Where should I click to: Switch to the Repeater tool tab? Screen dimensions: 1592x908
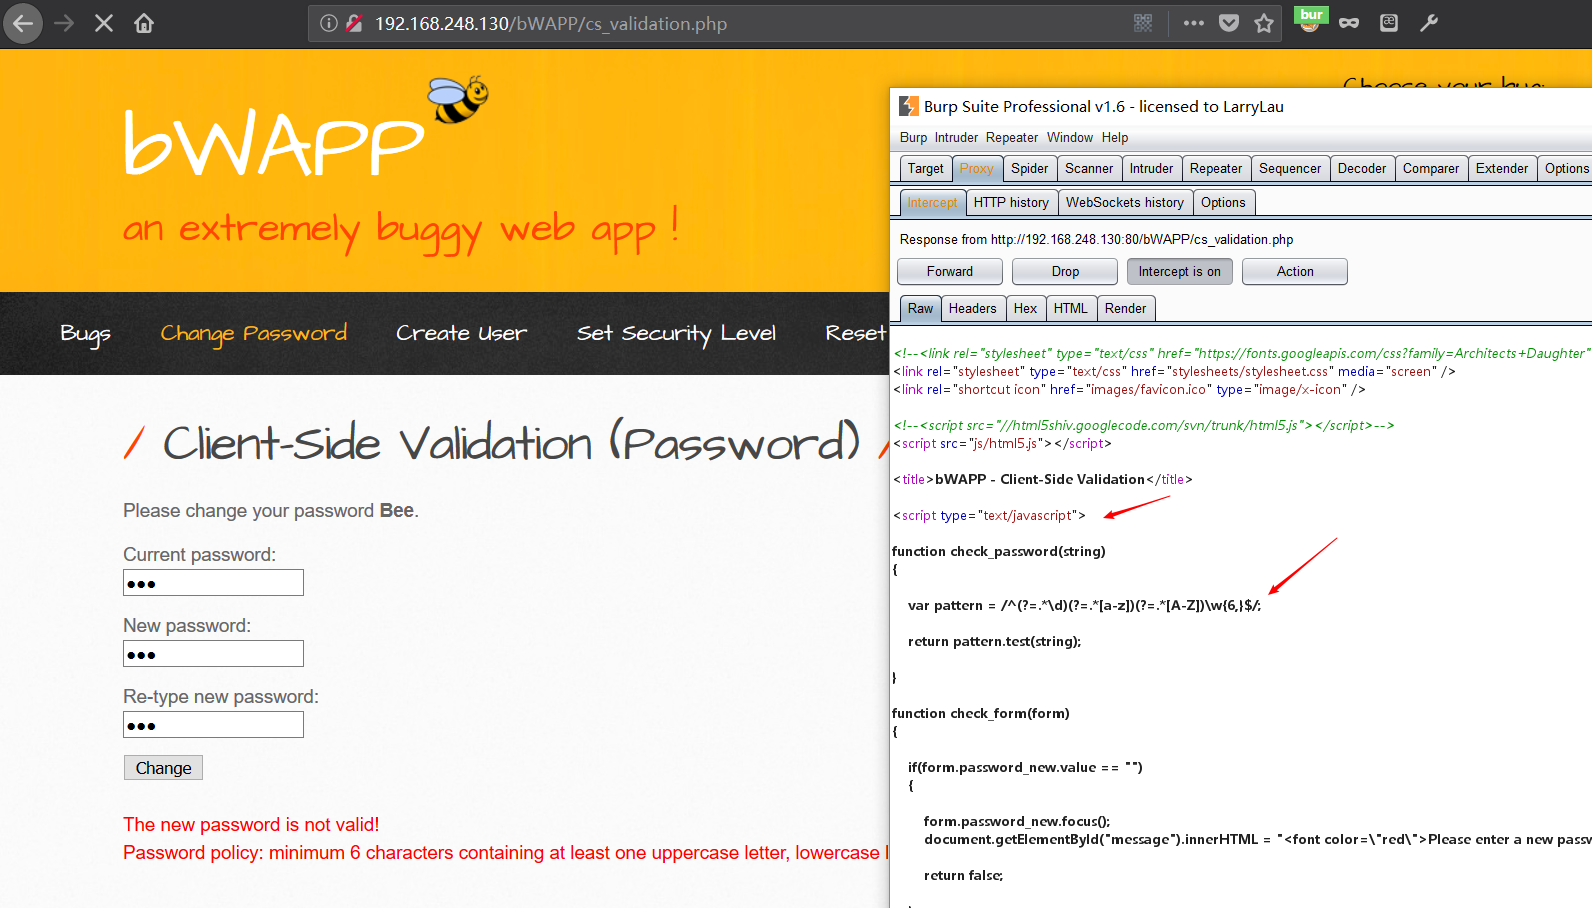click(1216, 169)
